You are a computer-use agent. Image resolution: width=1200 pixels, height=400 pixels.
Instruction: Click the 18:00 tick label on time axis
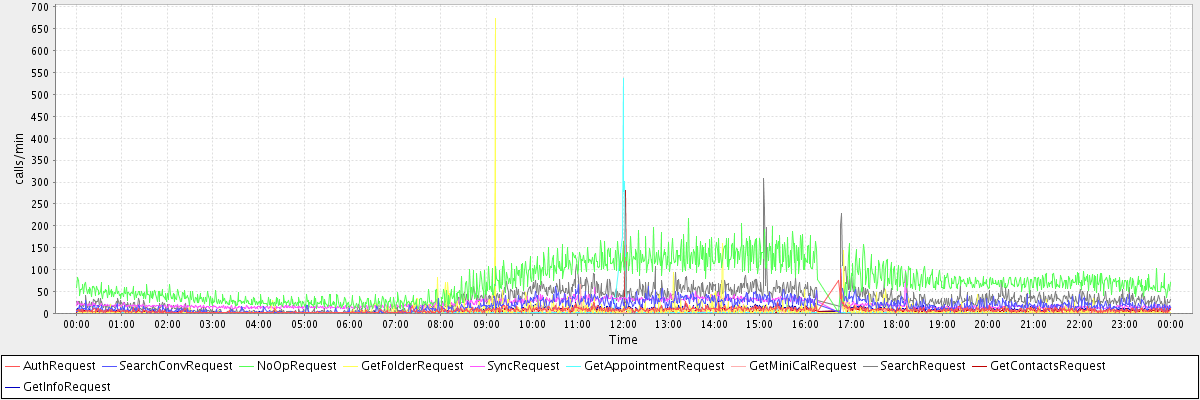point(896,324)
